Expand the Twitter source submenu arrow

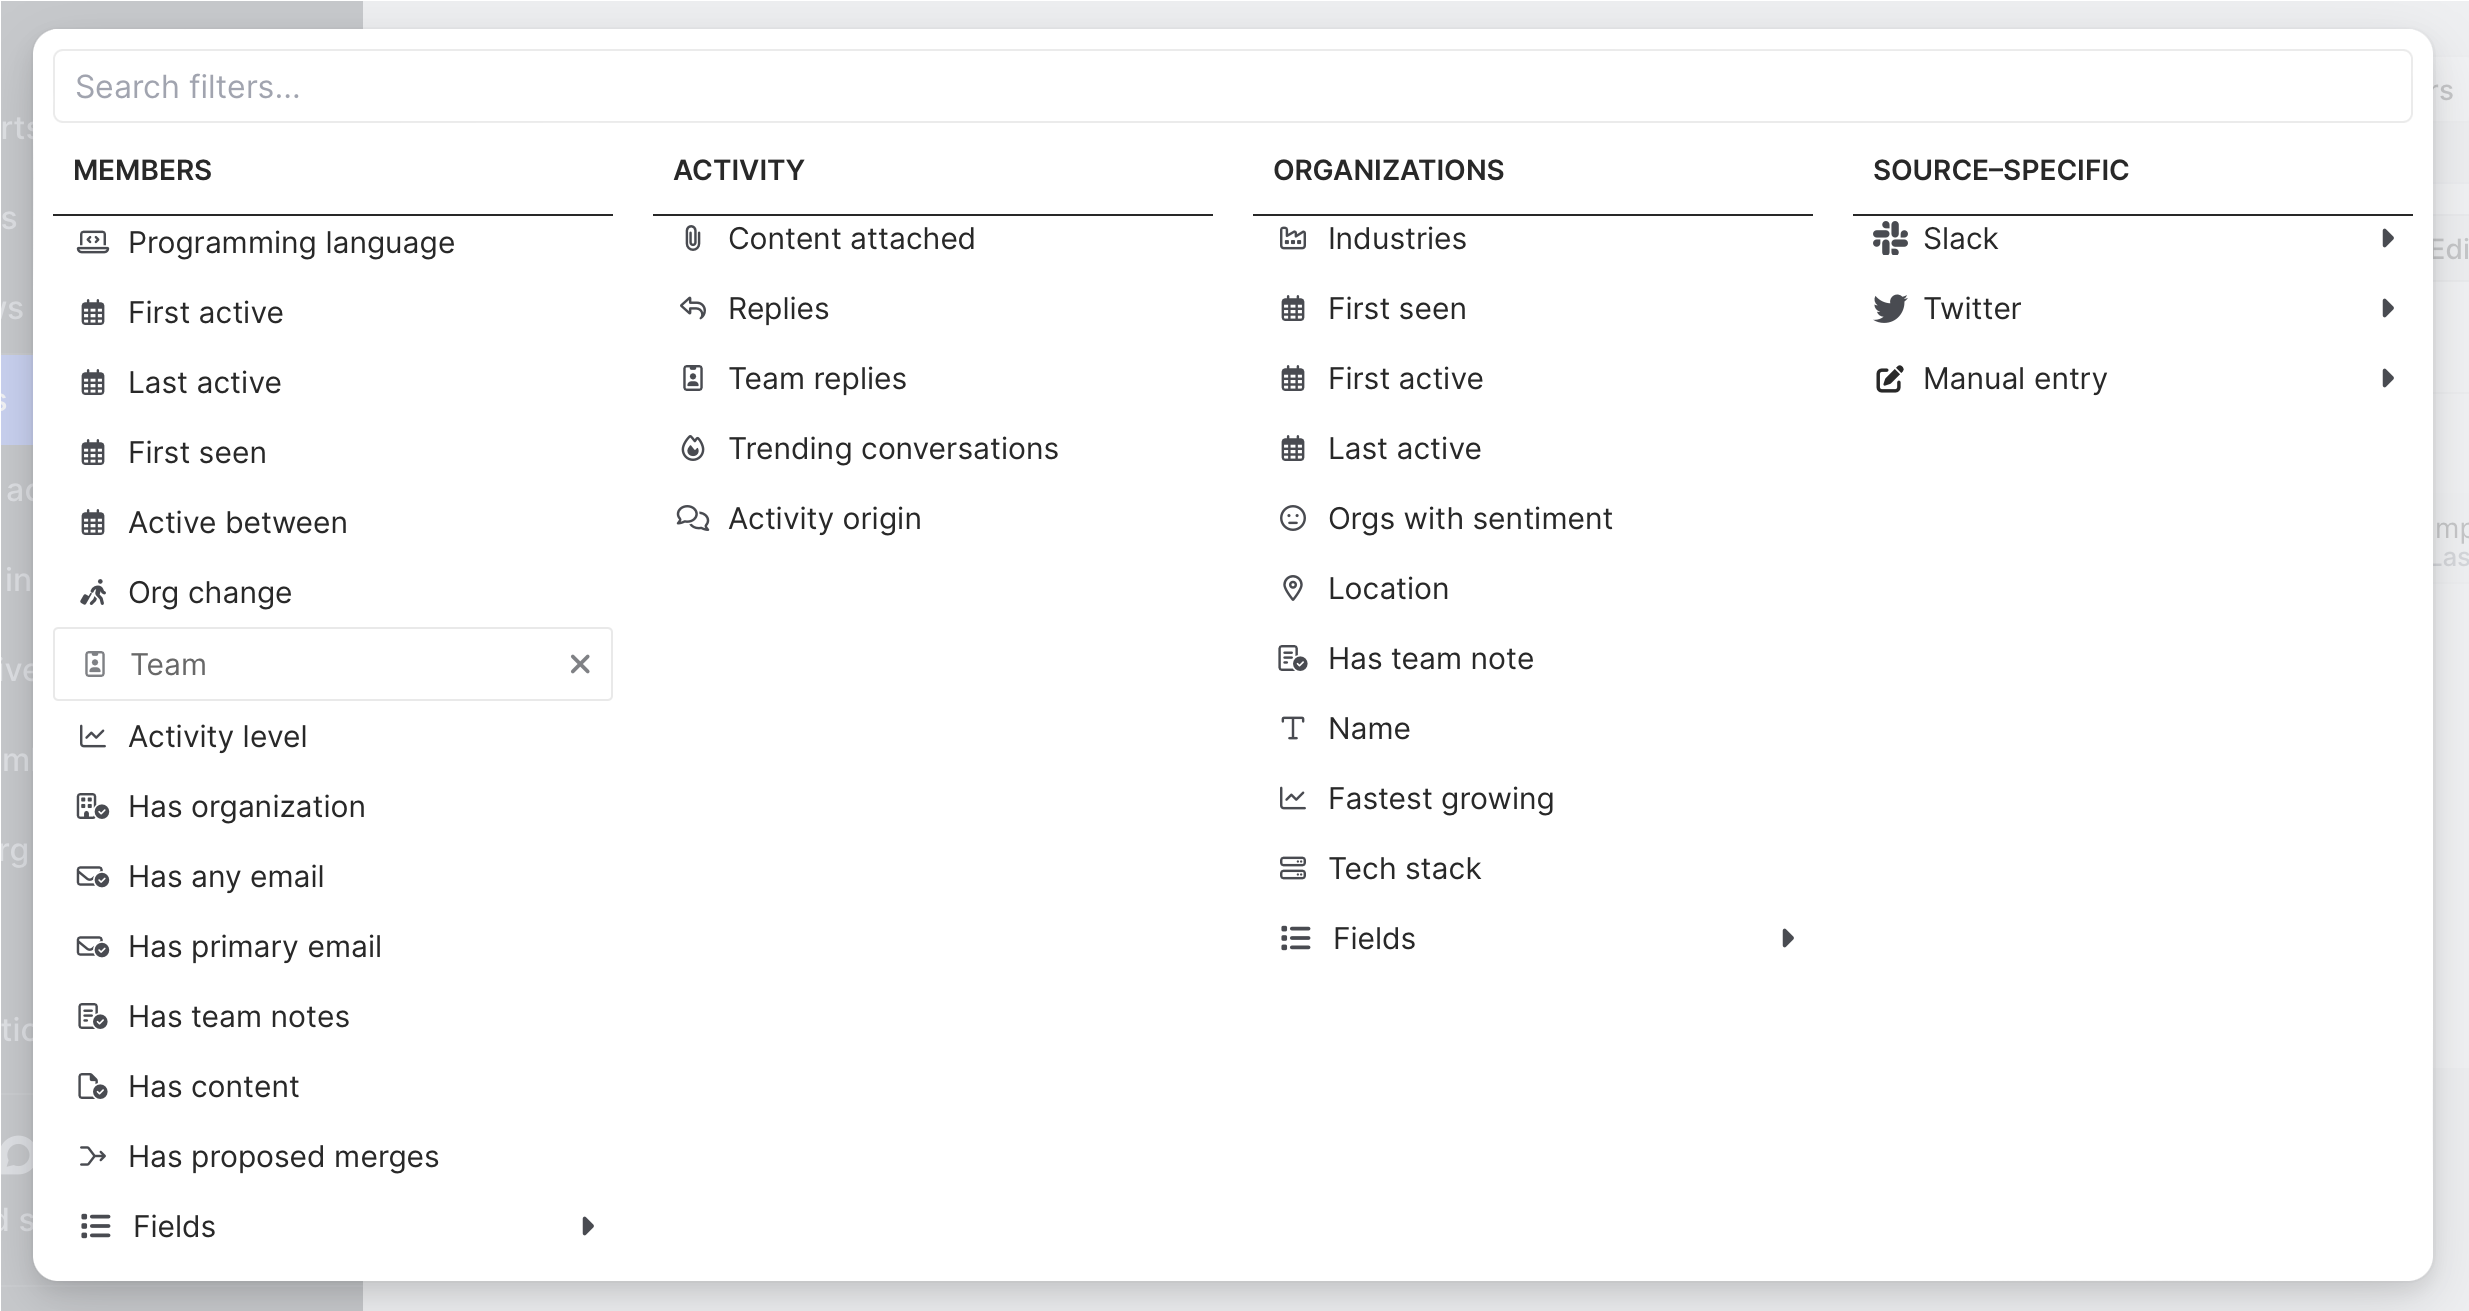2388,309
